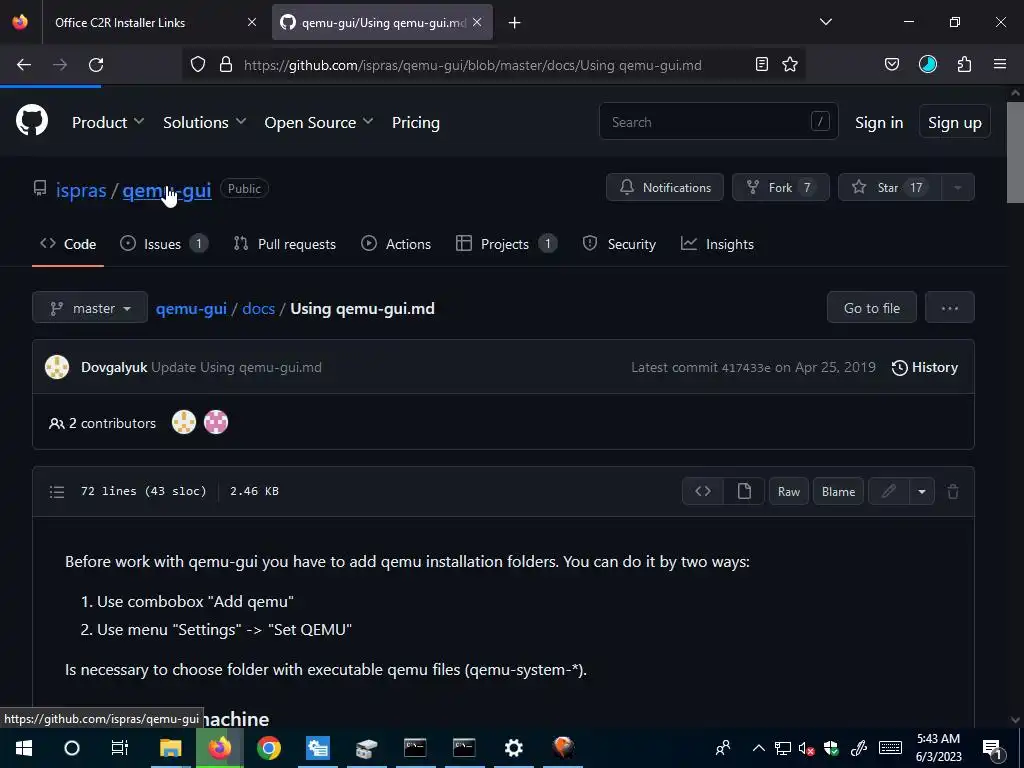
Task: Click the yellow contributor avatar
Action: coord(184,423)
